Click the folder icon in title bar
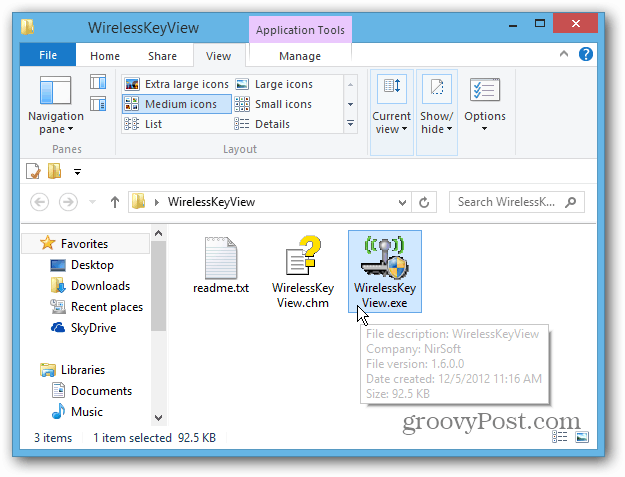Screen dimensions: 625x477 click(27, 27)
